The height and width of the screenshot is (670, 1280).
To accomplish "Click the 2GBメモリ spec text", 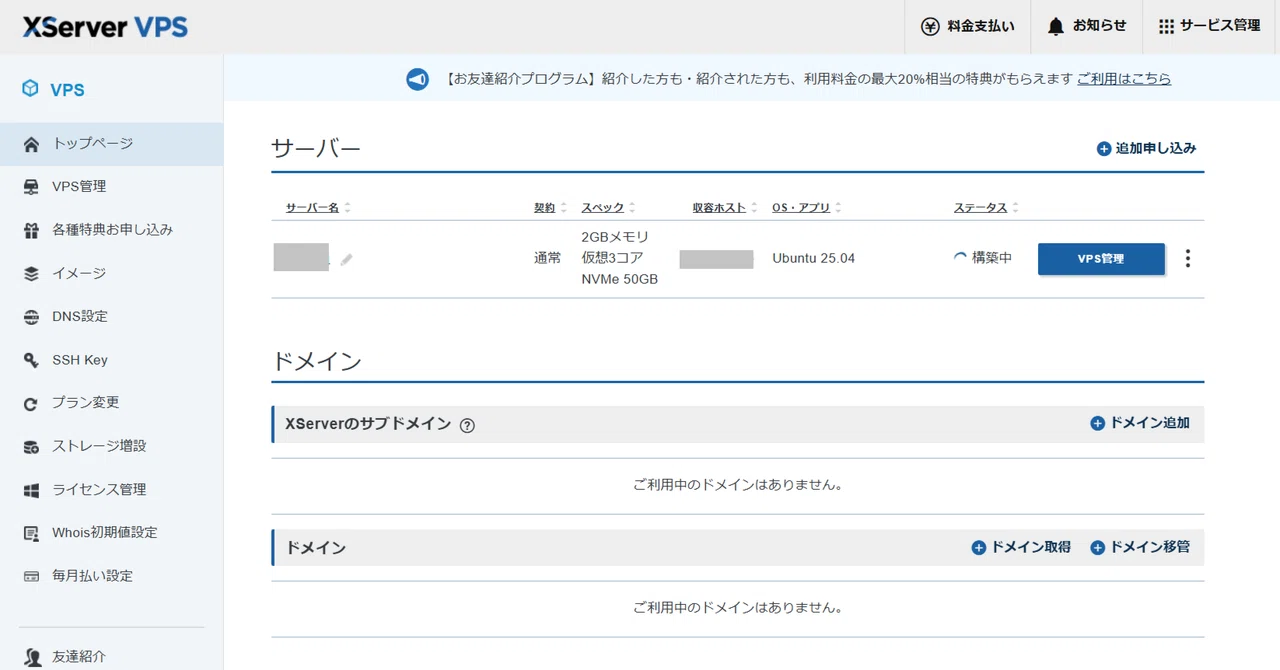I will pyautogui.click(x=615, y=237).
